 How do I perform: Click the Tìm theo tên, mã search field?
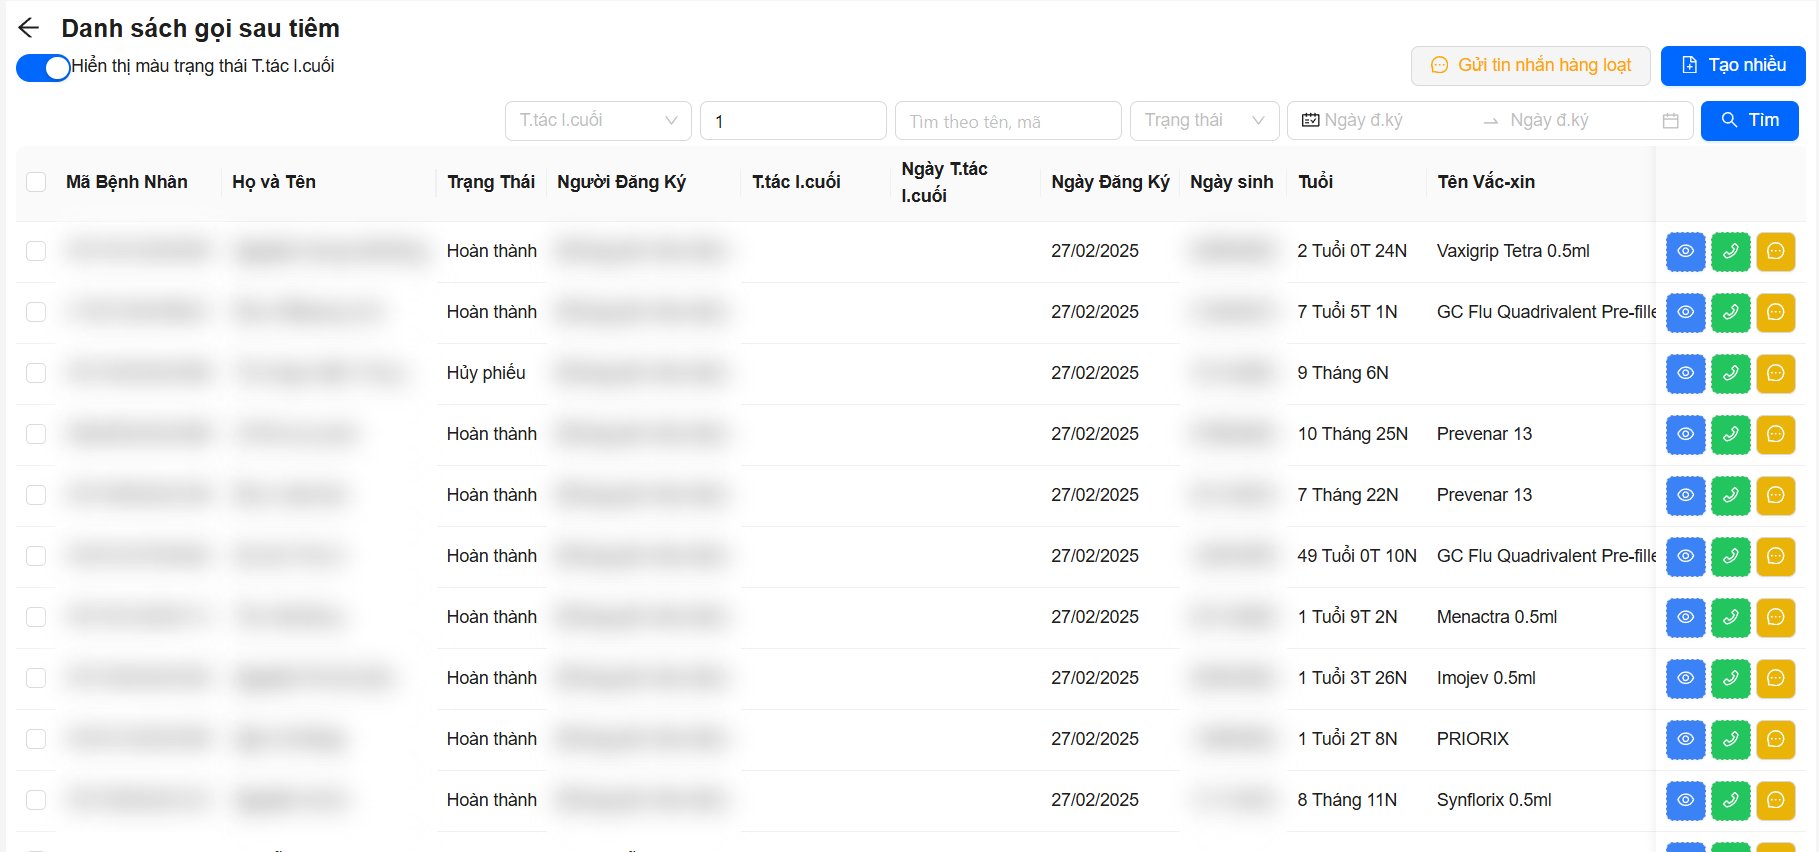[1007, 121]
